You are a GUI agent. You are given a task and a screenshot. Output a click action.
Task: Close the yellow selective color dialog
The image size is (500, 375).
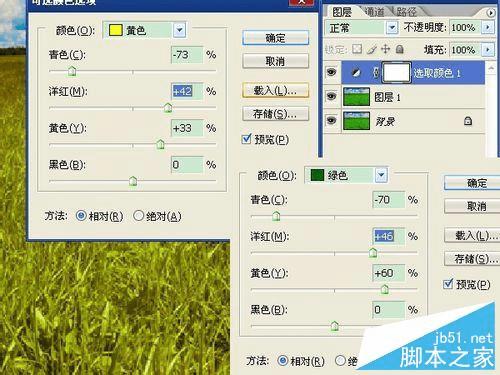tap(301, 2)
